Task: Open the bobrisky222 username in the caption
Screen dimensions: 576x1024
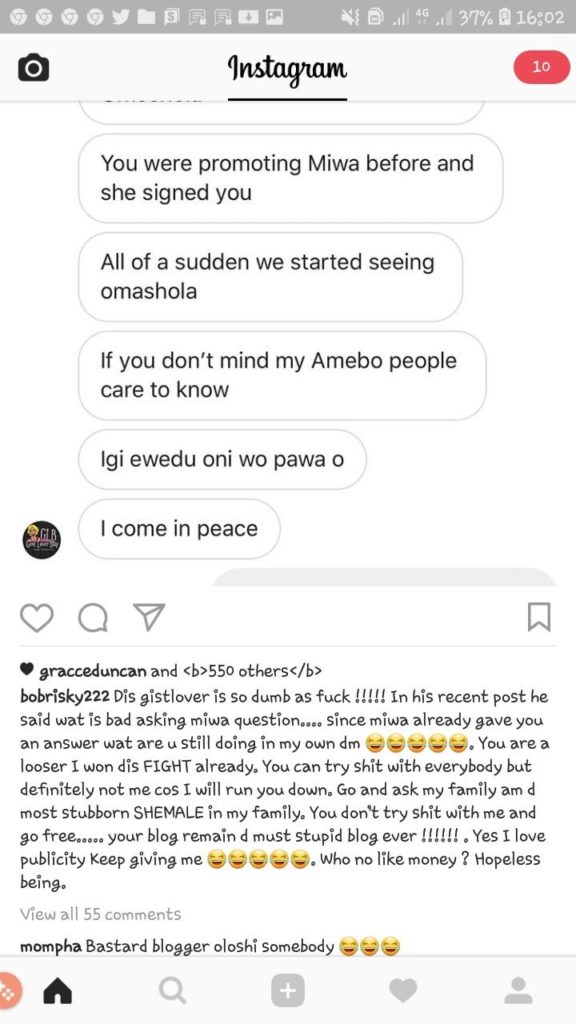Action: (x=65, y=697)
